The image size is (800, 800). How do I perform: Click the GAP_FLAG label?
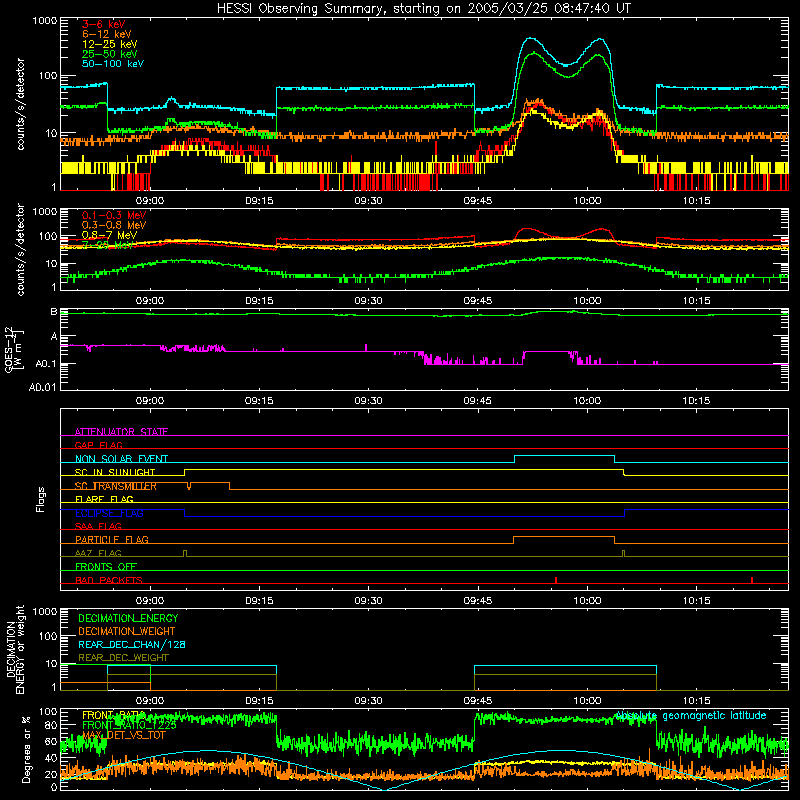[98, 445]
